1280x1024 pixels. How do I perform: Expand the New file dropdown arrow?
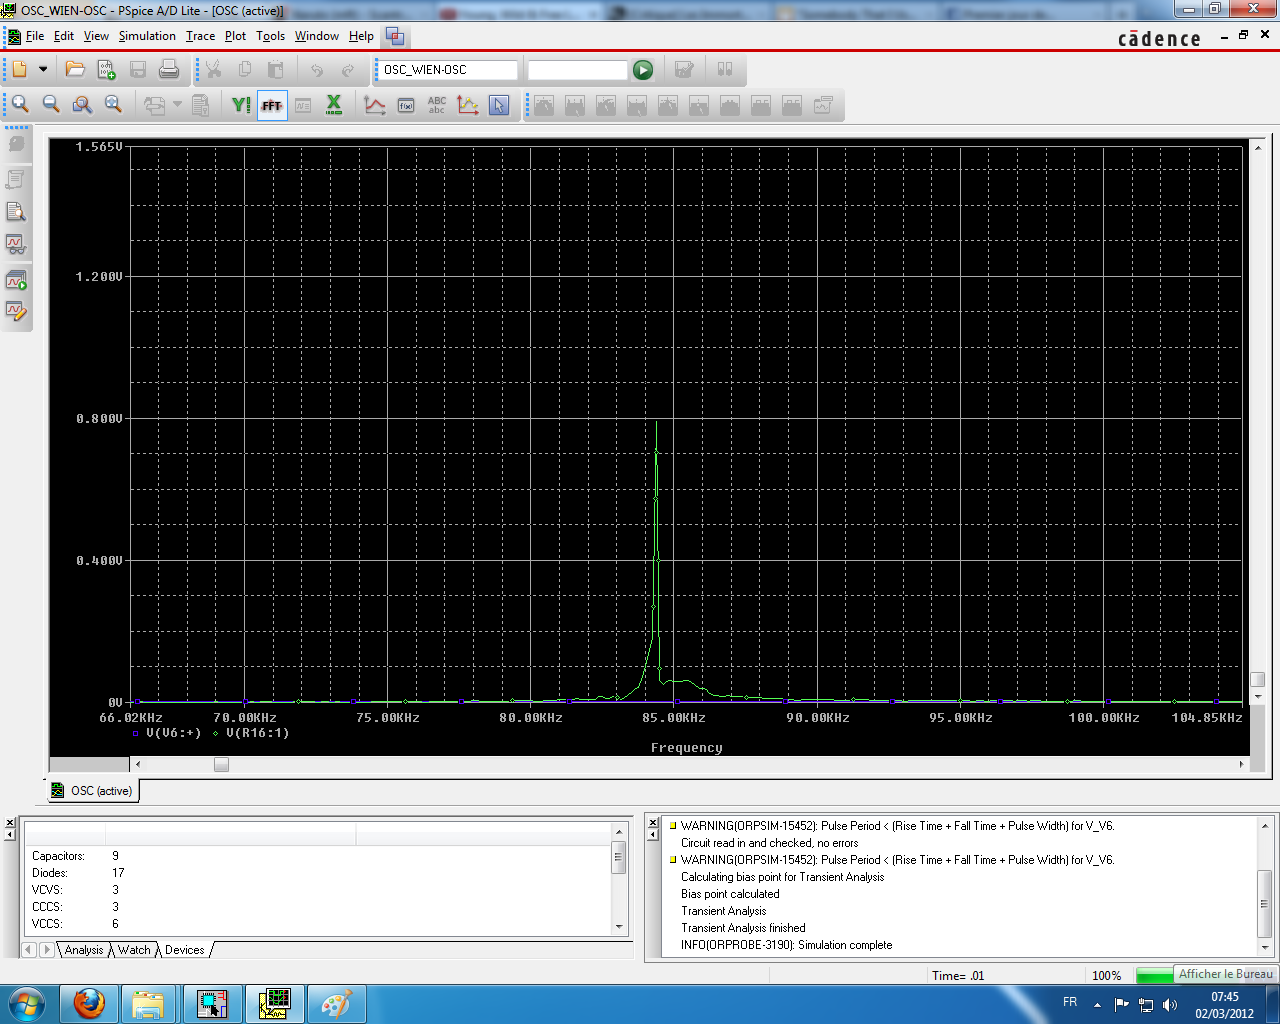(43, 69)
